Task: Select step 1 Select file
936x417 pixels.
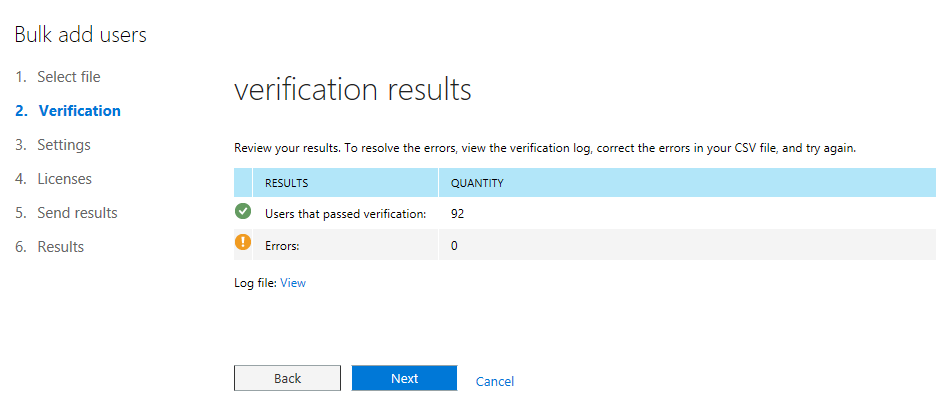Action: tap(58, 77)
